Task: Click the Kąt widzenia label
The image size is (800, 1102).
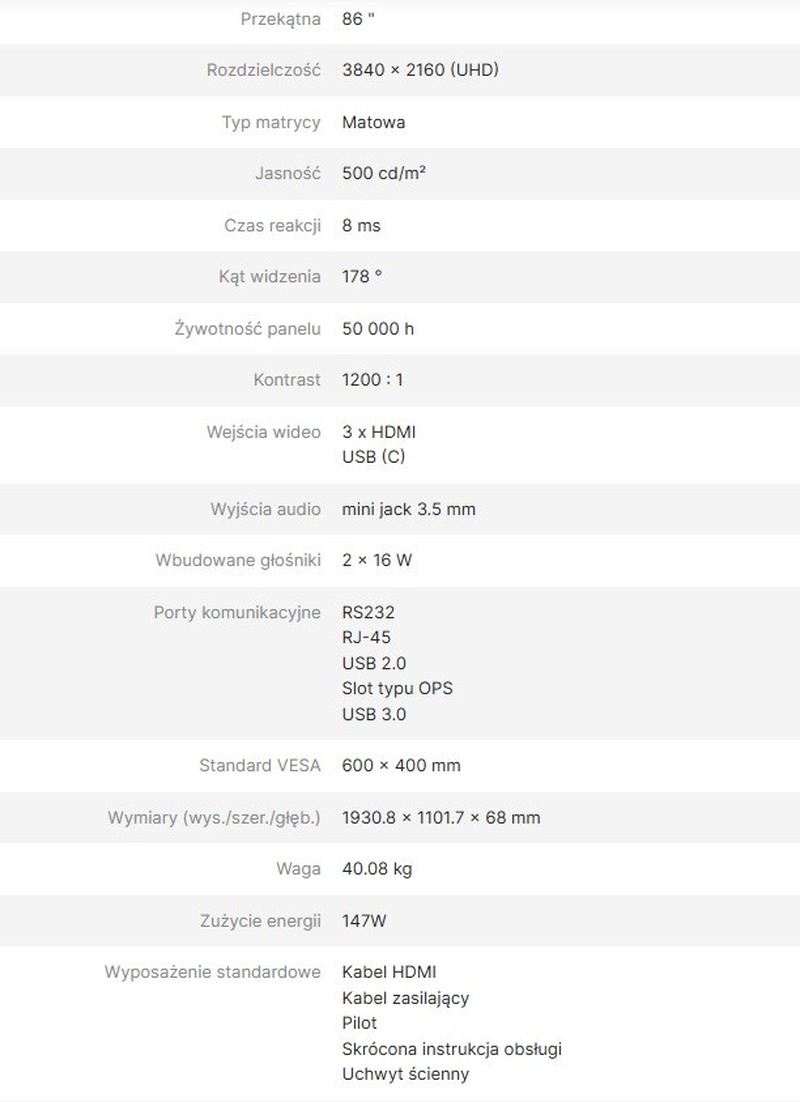Action: 270,277
